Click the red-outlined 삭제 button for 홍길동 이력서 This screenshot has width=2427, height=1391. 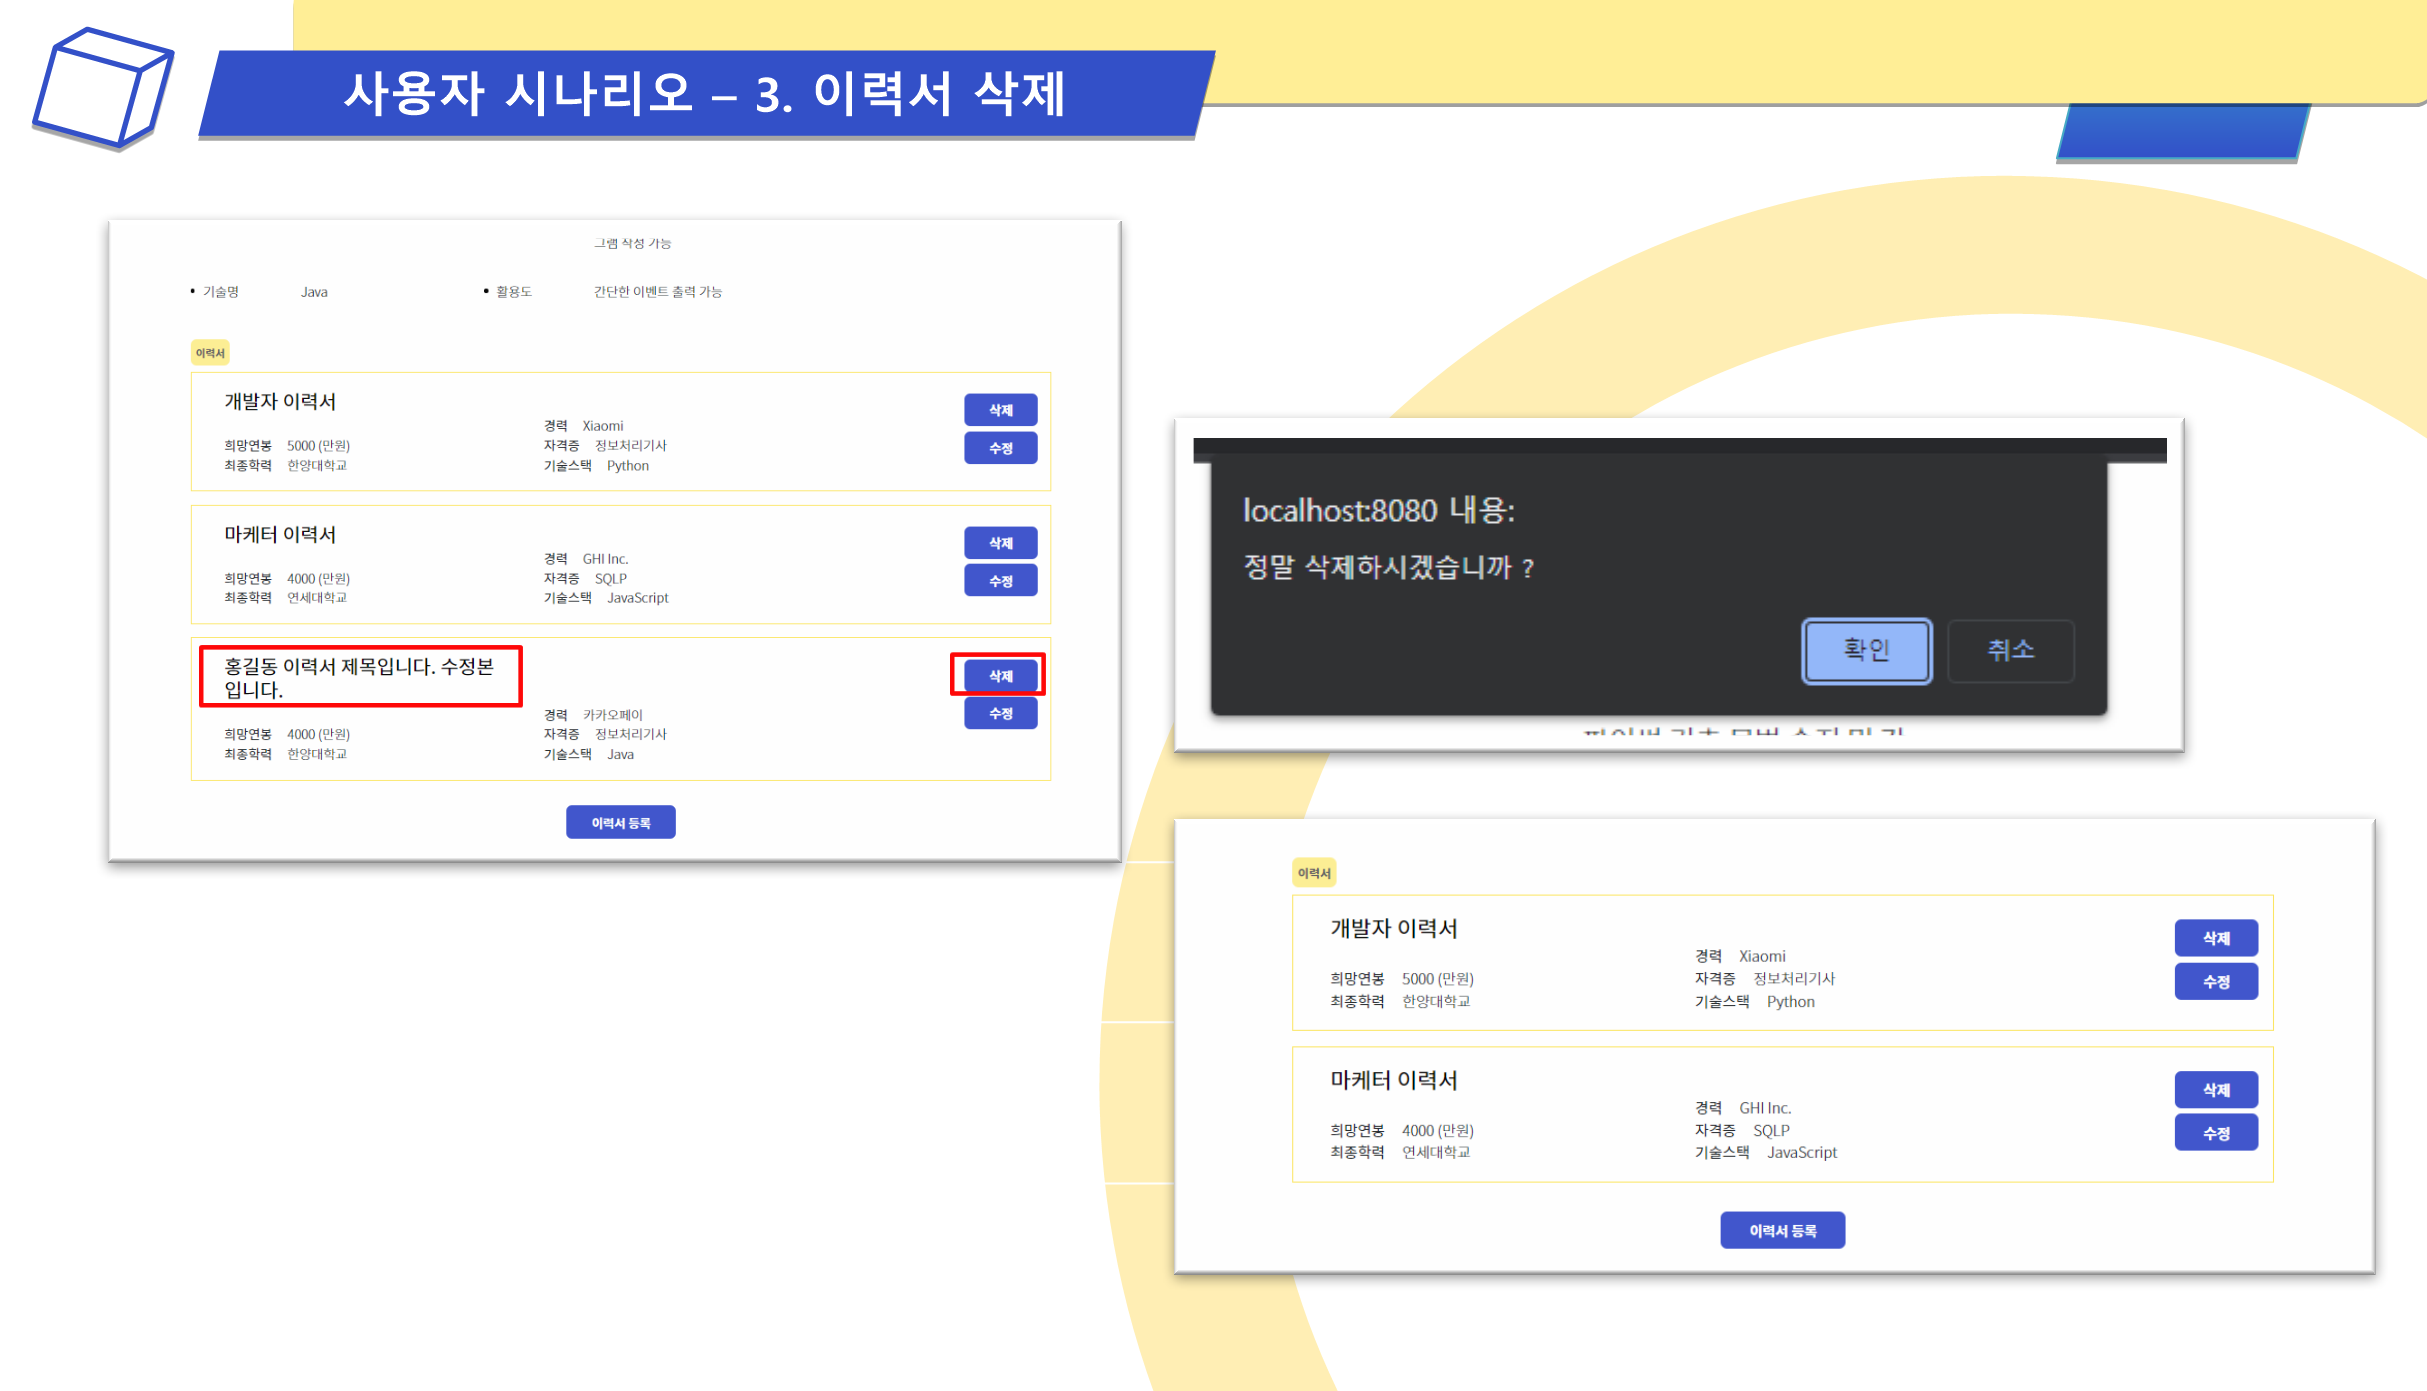point(999,676)
